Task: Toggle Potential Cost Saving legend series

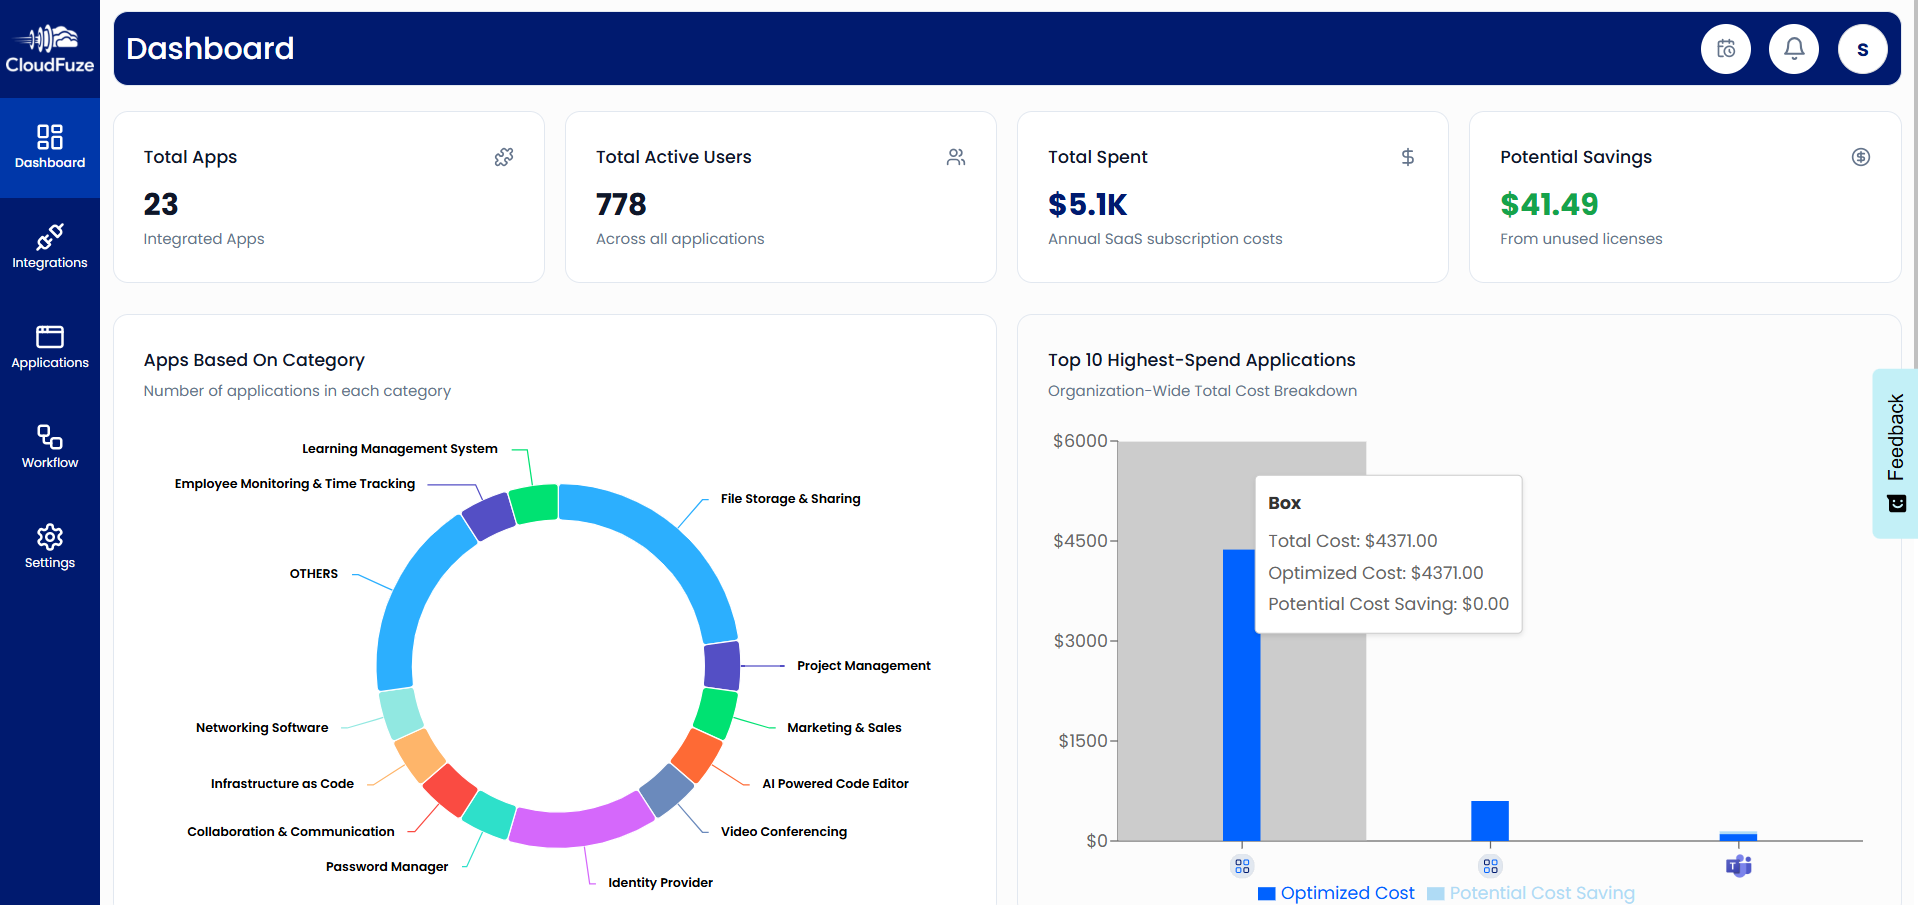Action: (x=1531, y=893)
